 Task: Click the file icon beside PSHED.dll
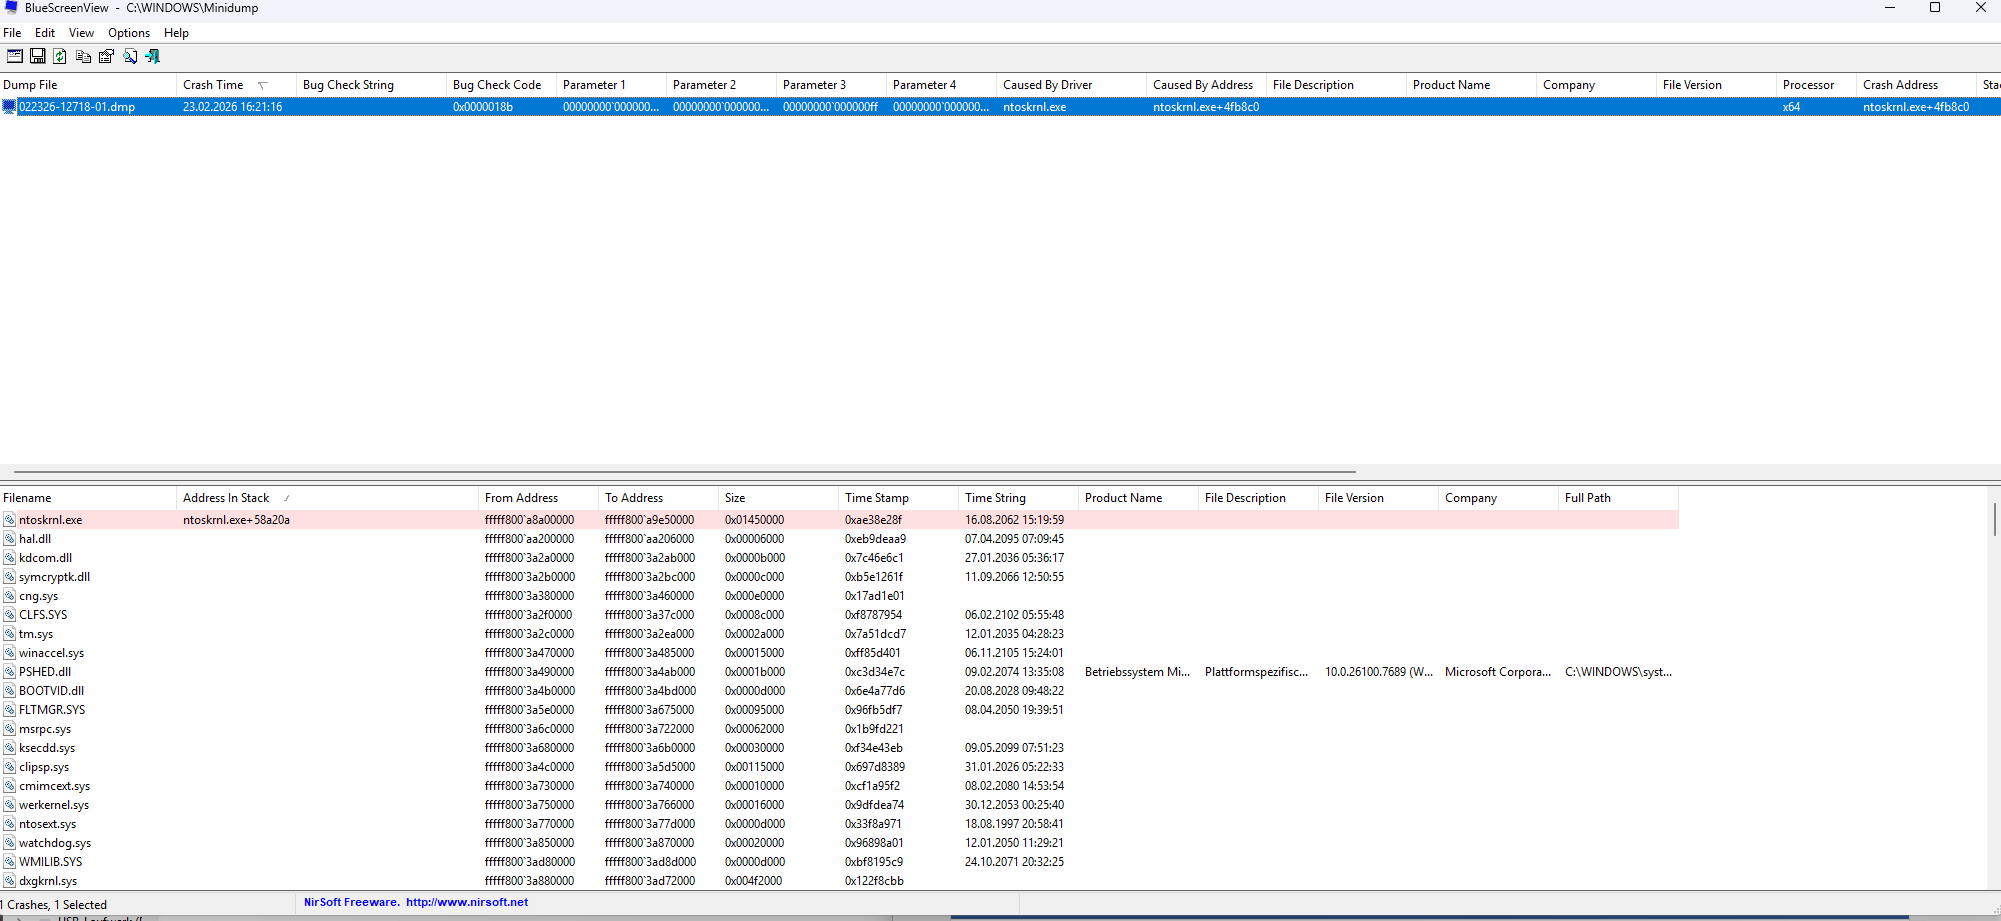click(x=9, y=672)
